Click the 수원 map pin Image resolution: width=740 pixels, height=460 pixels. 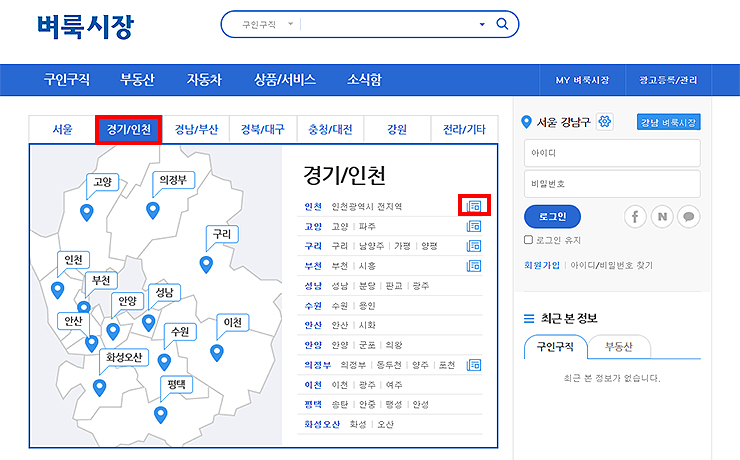pyautogui.click(x=164, y=362)
